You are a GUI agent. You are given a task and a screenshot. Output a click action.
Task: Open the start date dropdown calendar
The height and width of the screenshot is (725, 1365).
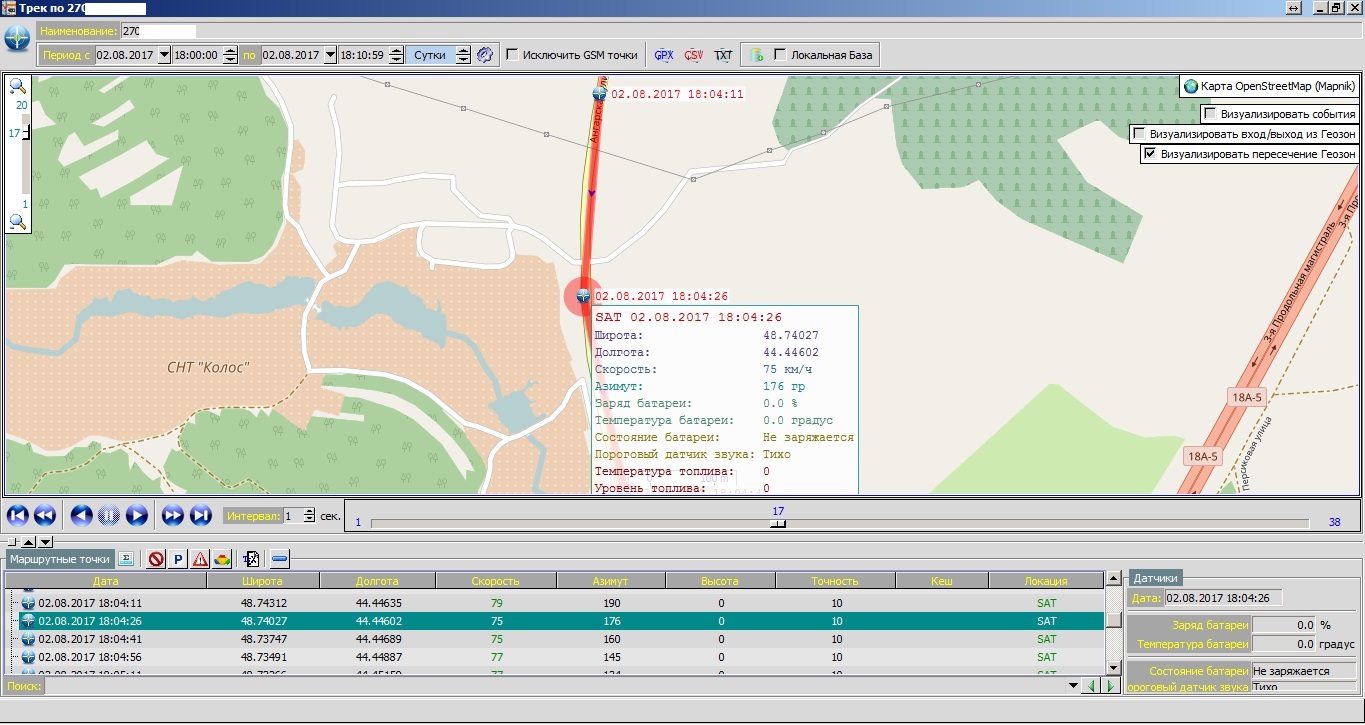coord(165,55)
